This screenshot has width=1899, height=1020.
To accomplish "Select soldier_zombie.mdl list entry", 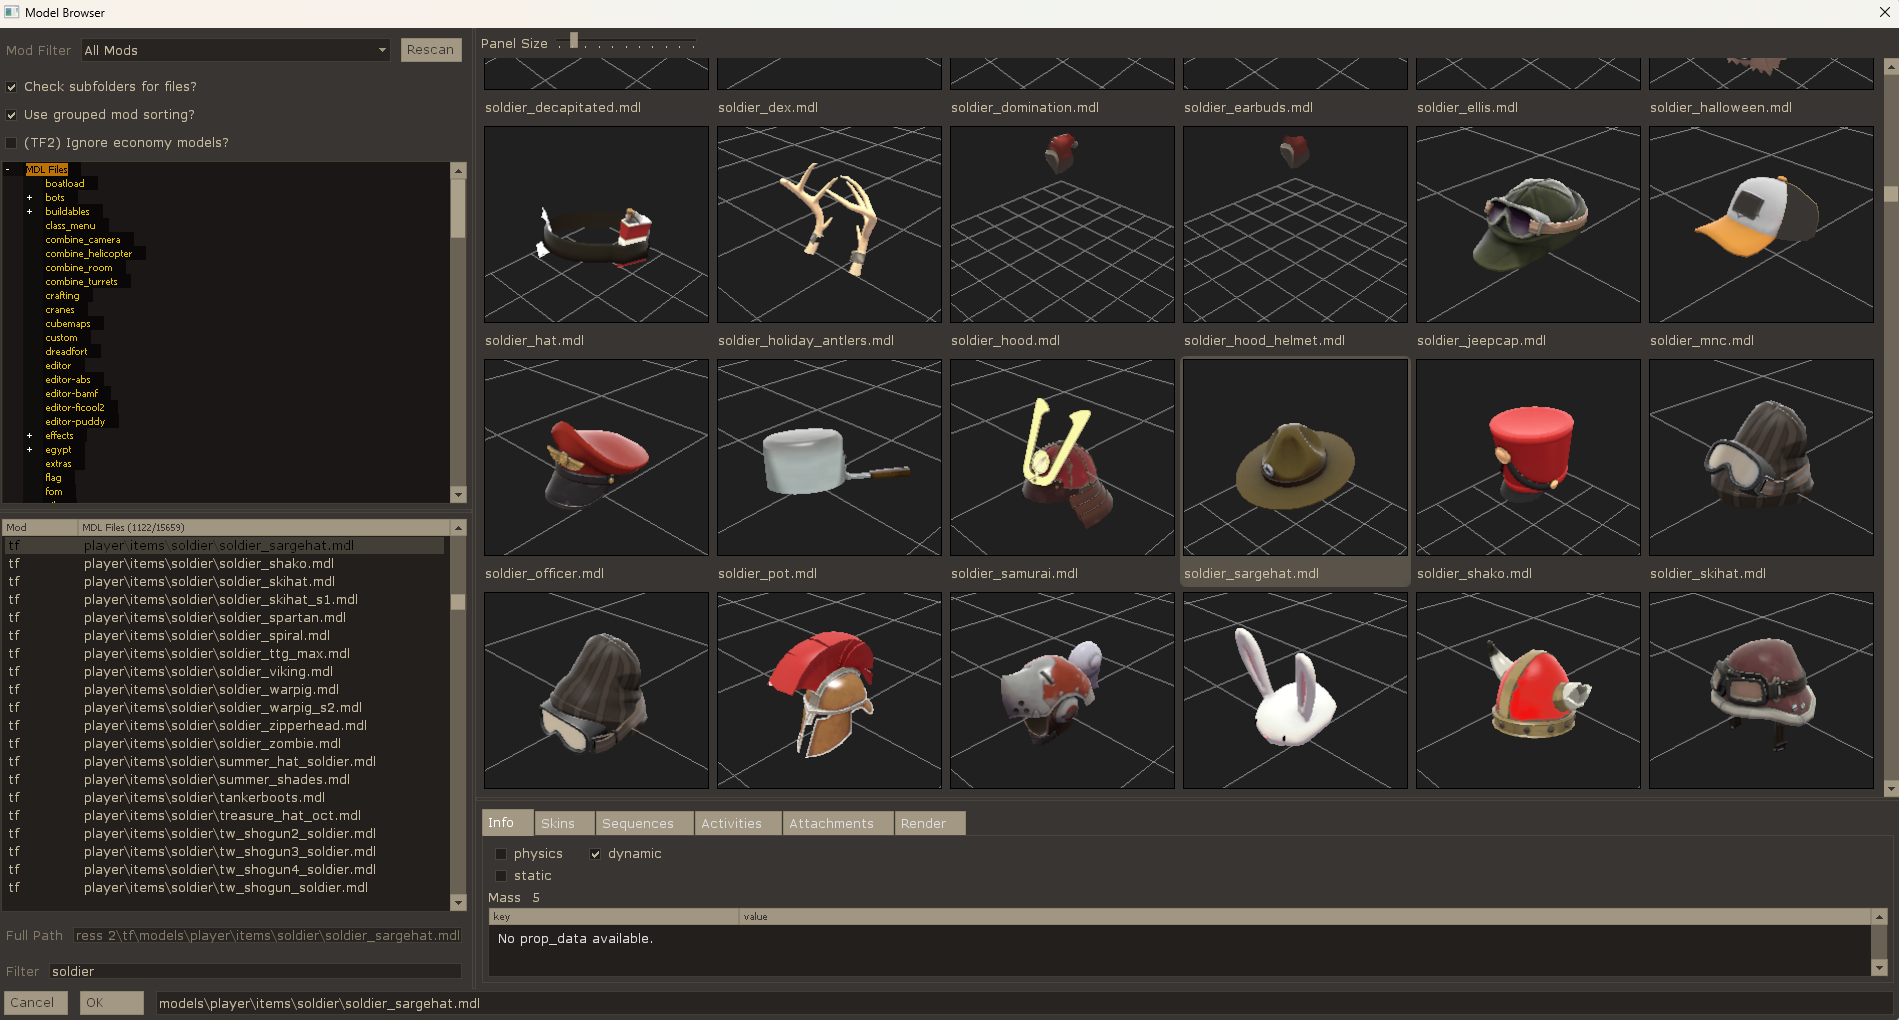I will pos(225,744).
